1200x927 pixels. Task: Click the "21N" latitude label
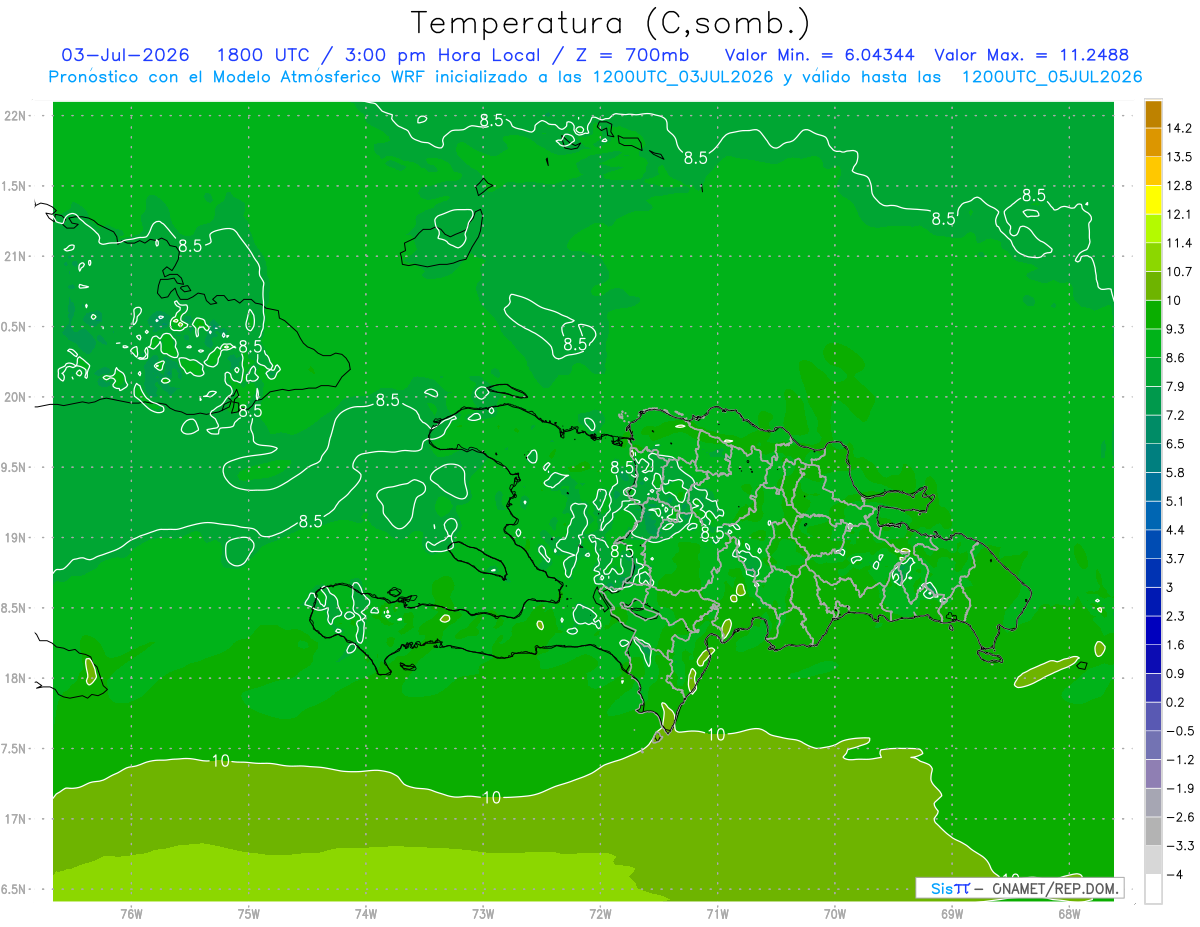15,256
